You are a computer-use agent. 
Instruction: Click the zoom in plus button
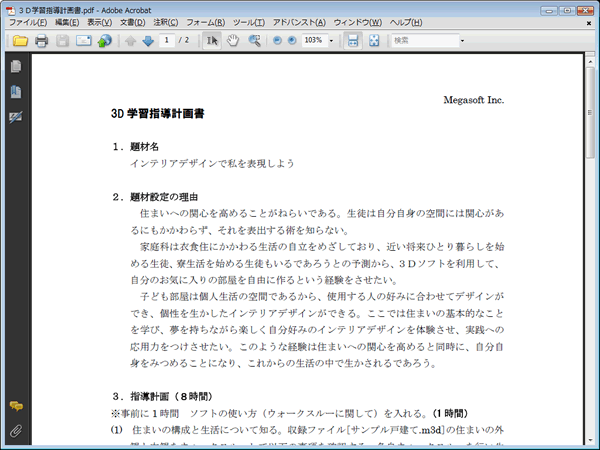(291, 41)
